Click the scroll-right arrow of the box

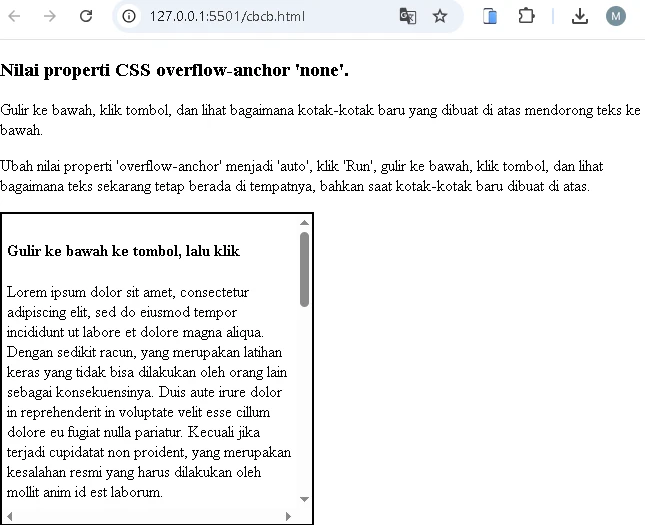click(288, 516)
